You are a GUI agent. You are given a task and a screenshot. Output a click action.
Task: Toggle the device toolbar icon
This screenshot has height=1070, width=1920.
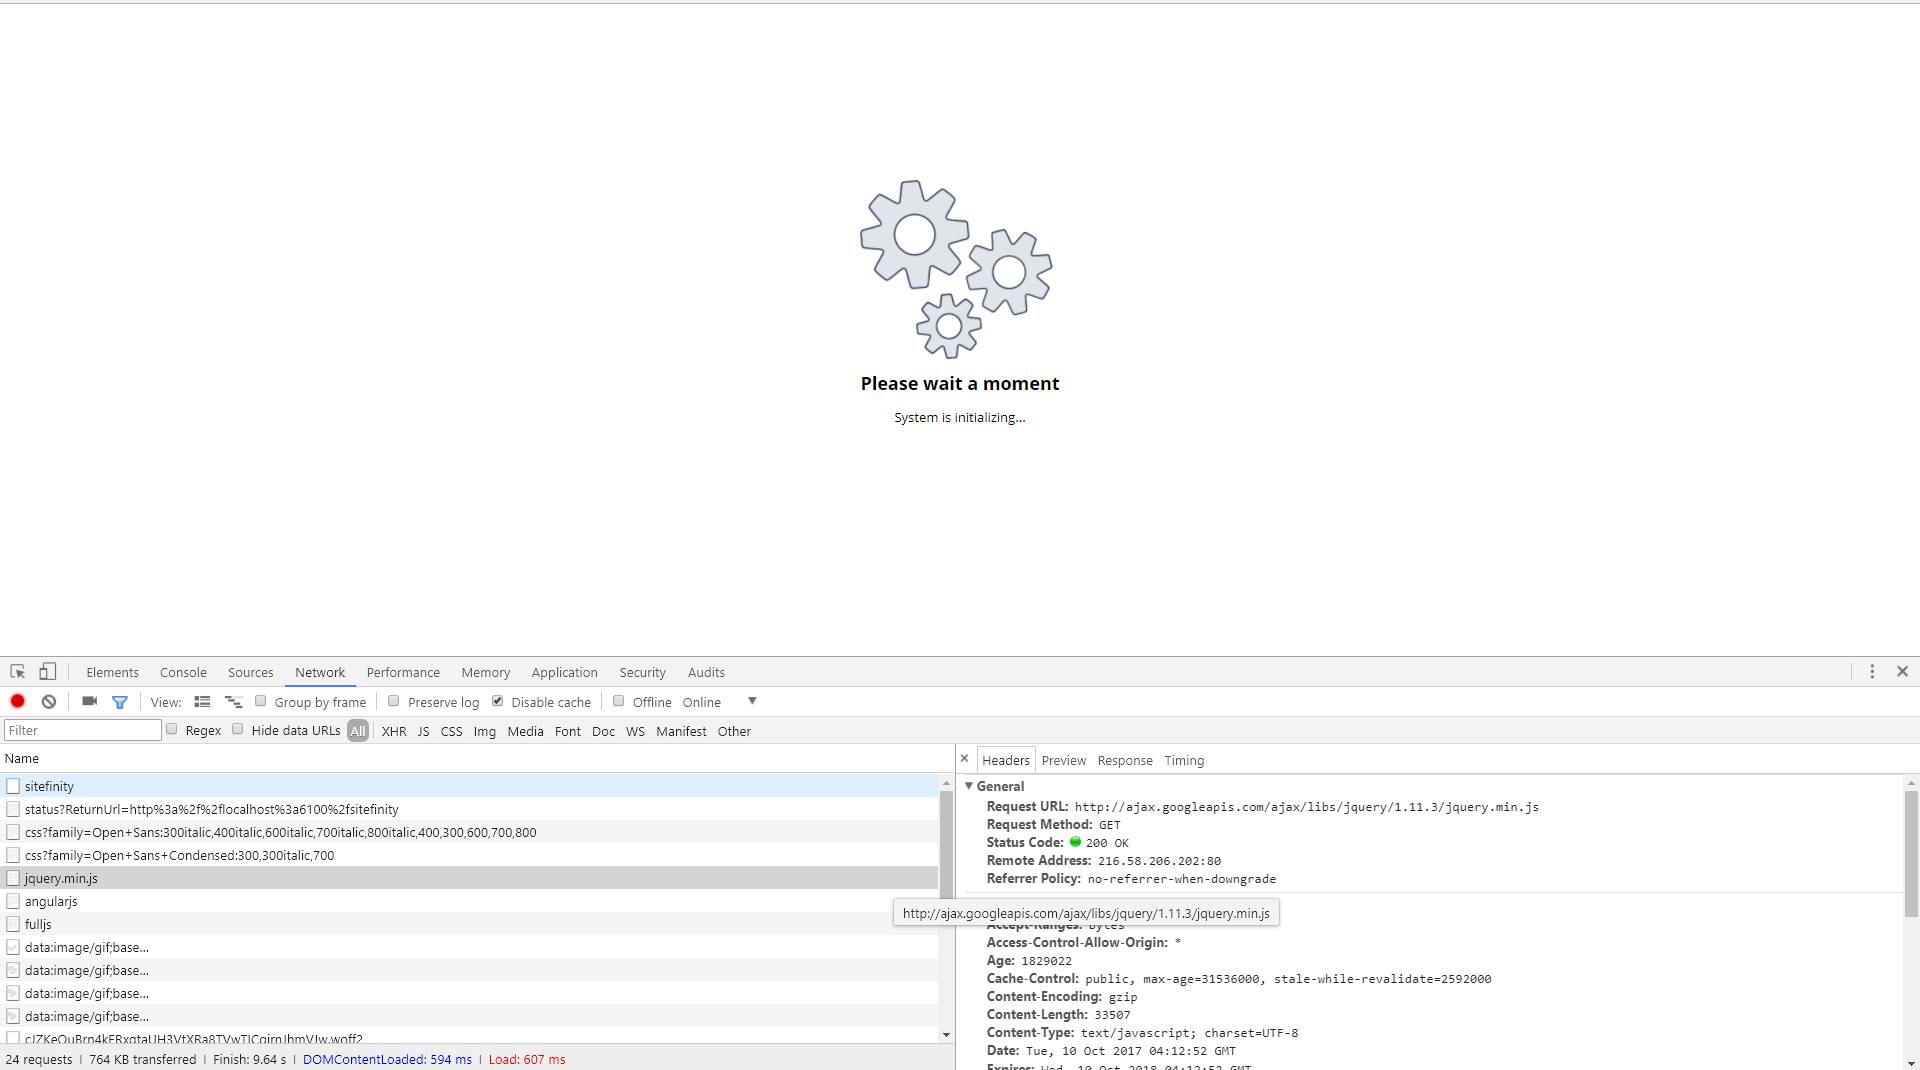(47, 672)
